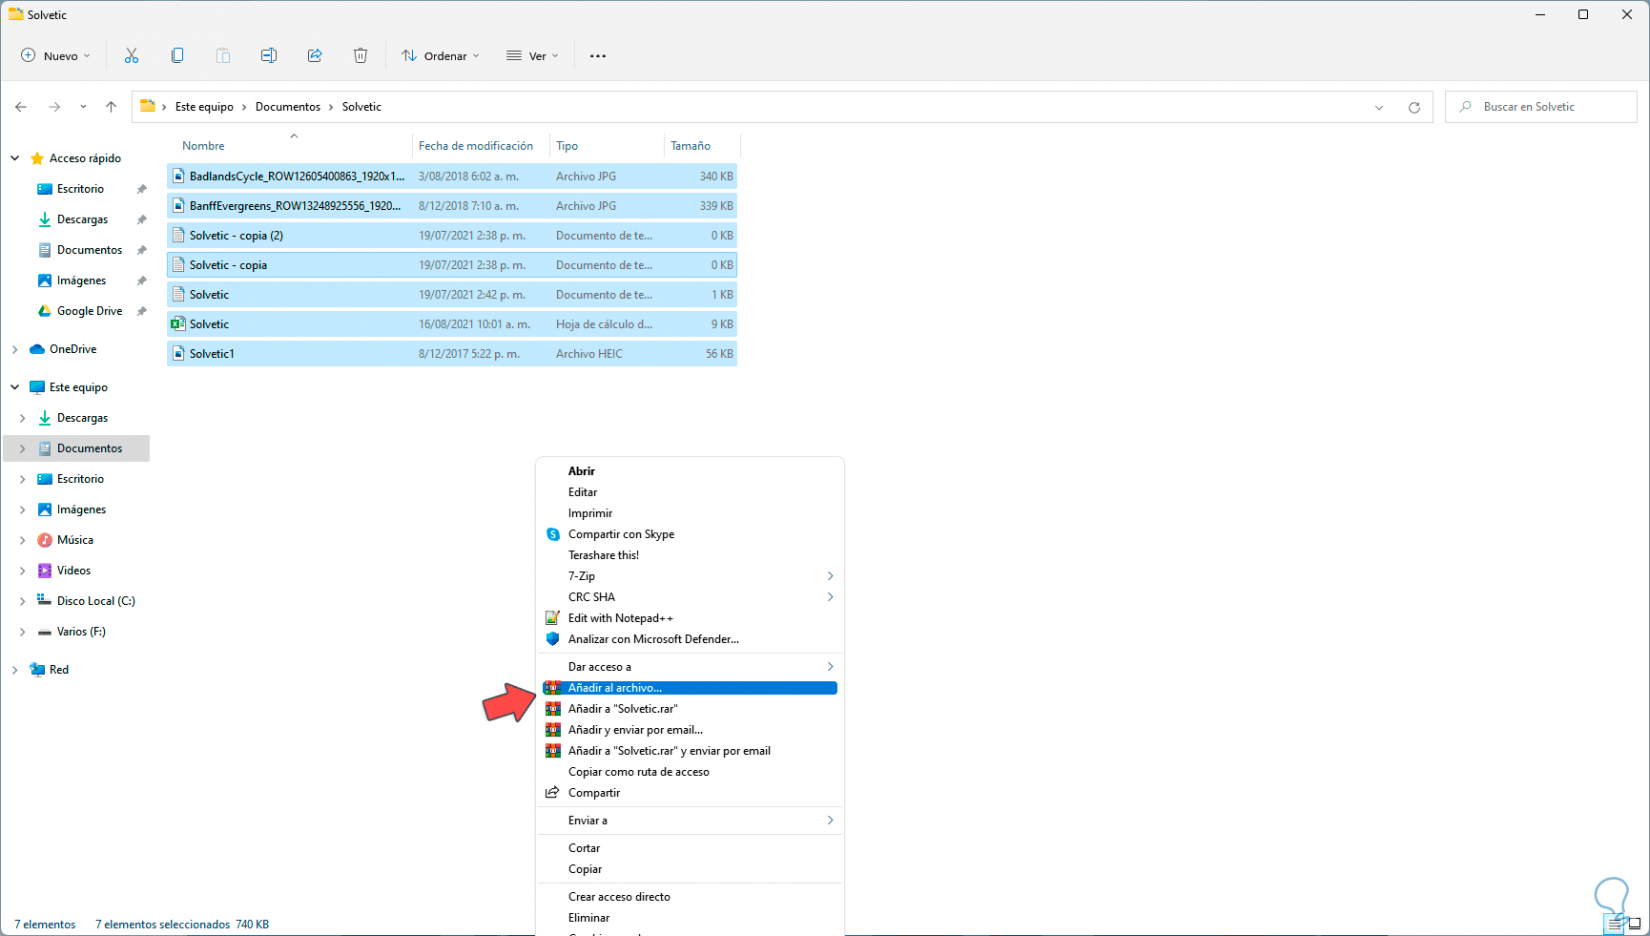Click the Red network icon
Image resolution: width=1650 pixels, height=936 pixels.
(37, 670)
